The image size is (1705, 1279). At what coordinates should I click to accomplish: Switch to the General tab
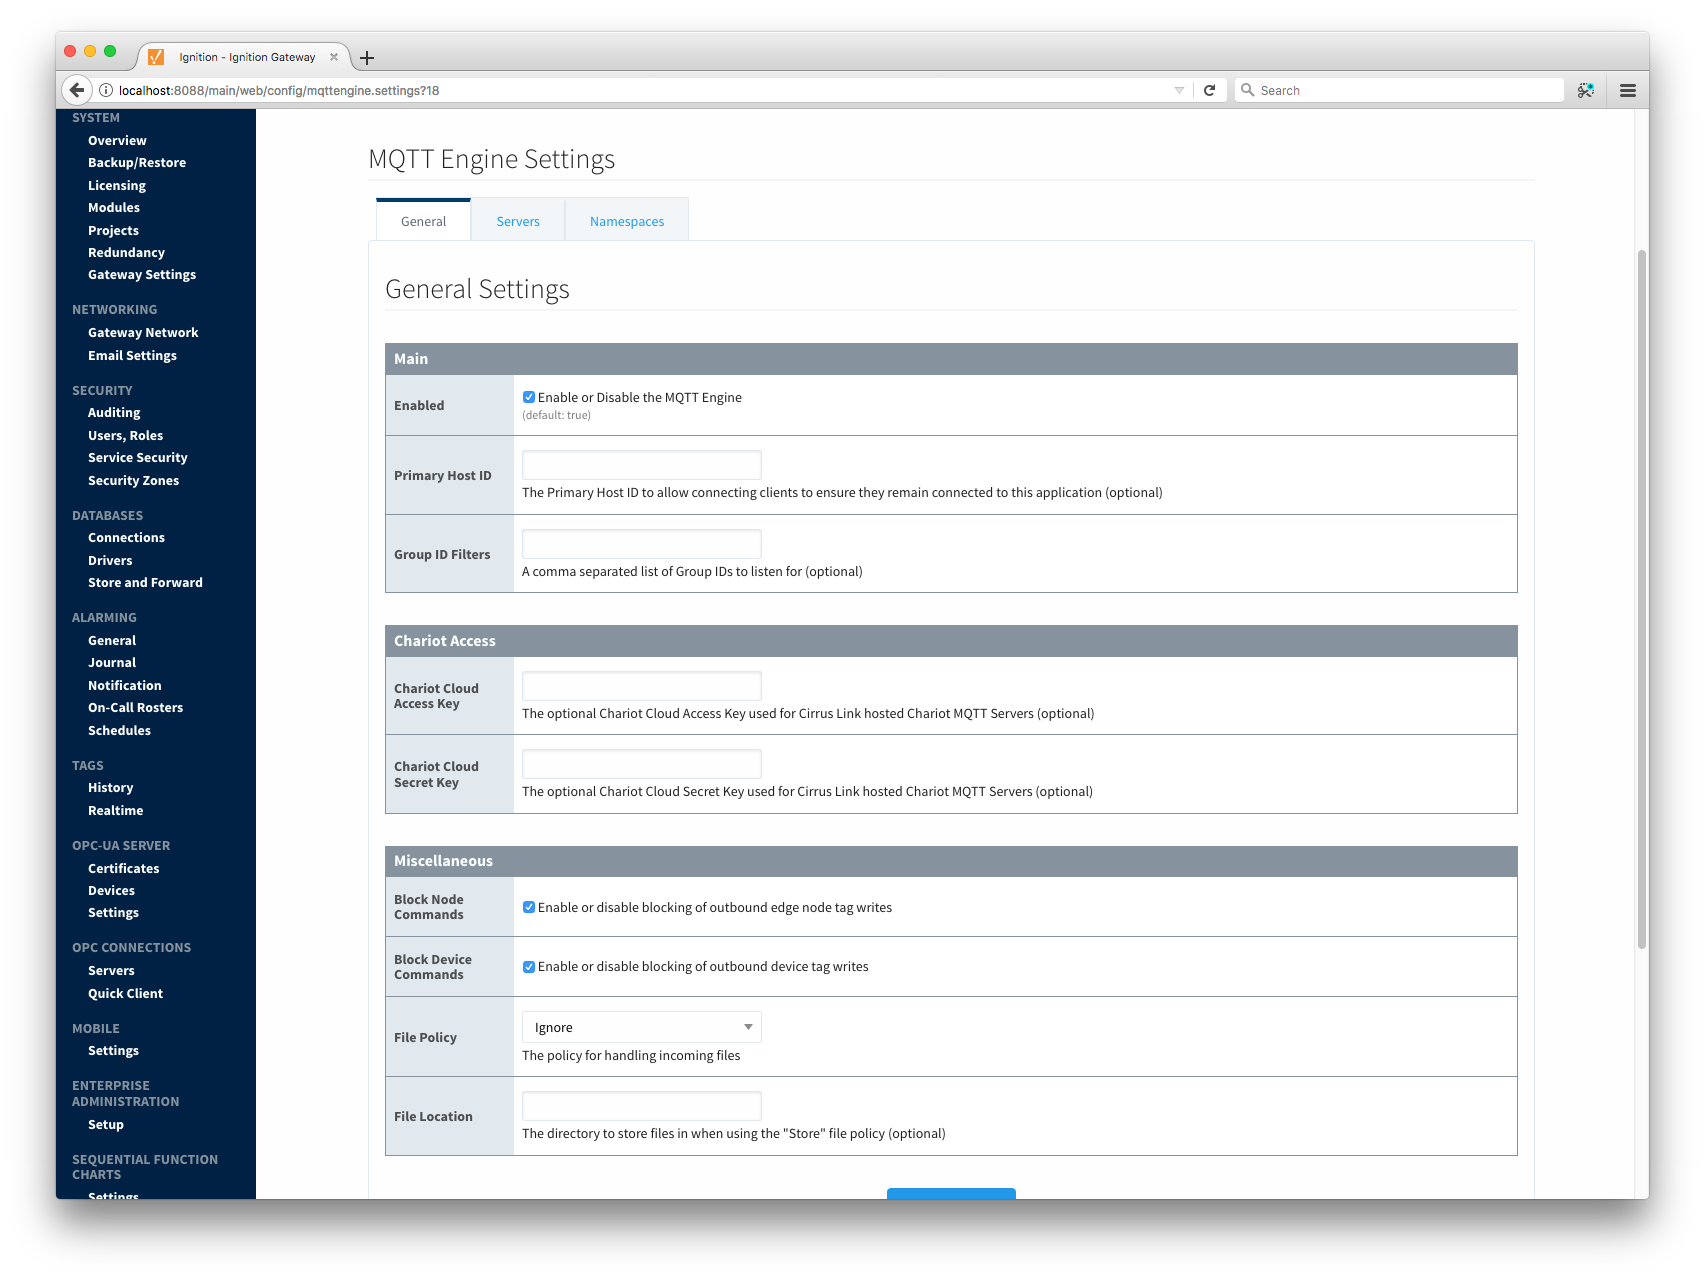point(424,221)
